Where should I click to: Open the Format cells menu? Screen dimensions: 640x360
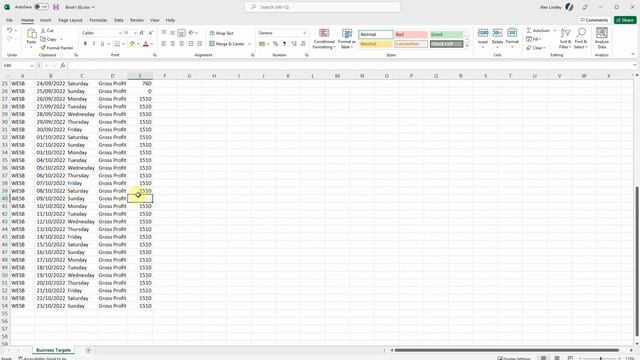(512, 38)
